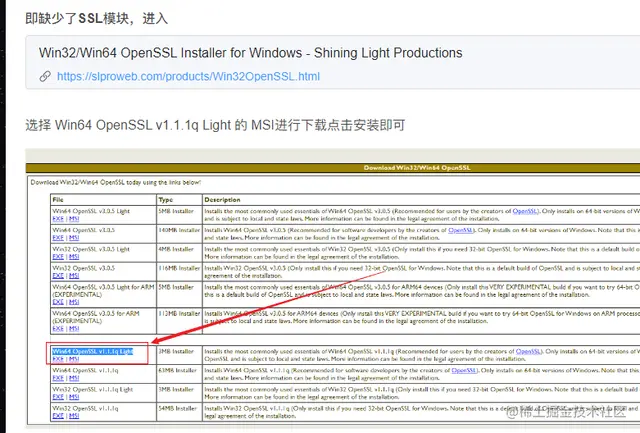The width and height of the screenshot is (640, 433).
Task: Click the OpenSSL link in the 63MB v1.1.1q description
Action: [464, 371]
